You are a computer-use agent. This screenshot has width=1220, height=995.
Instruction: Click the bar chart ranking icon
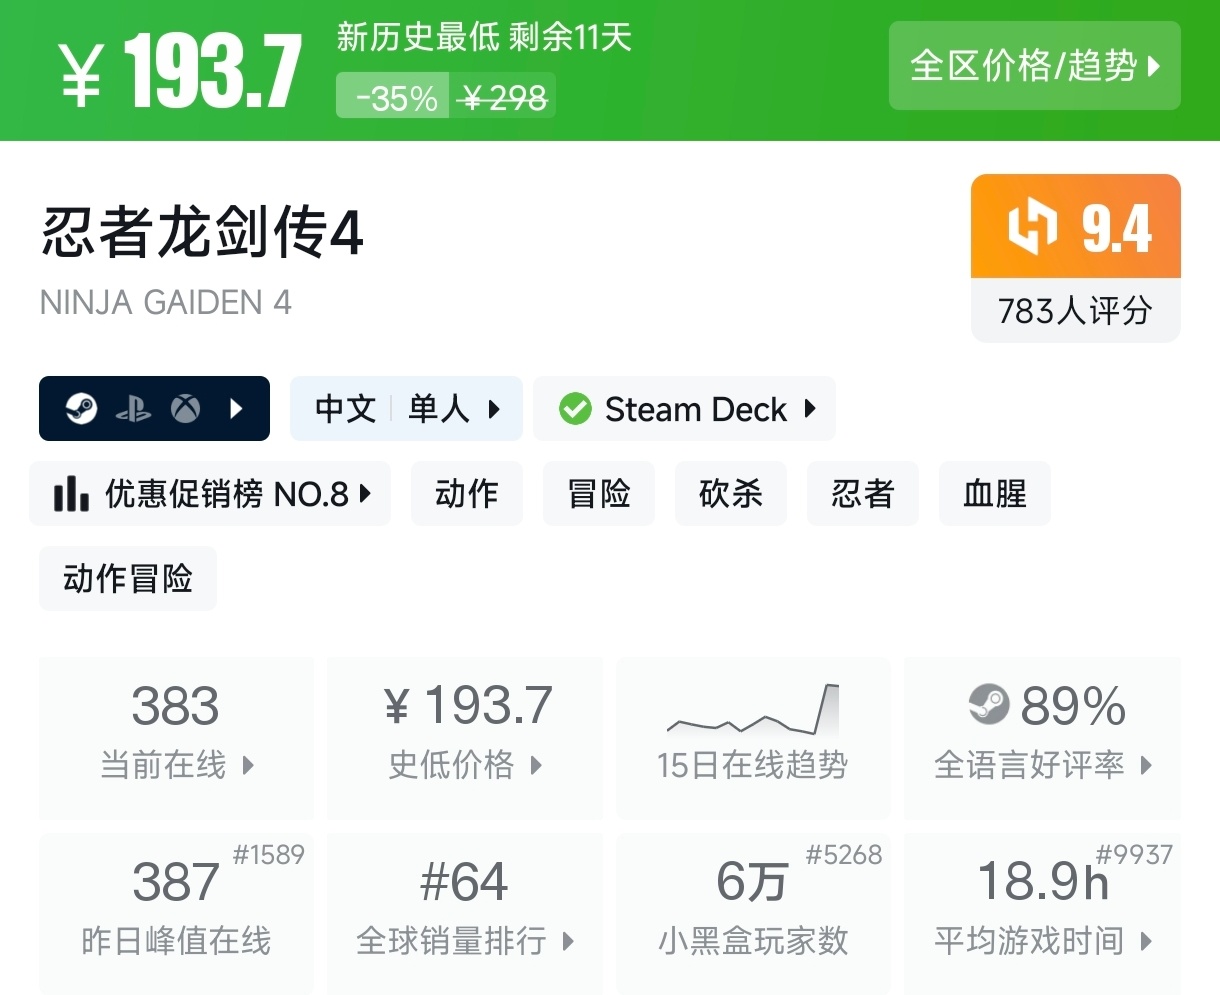(71, 493)
